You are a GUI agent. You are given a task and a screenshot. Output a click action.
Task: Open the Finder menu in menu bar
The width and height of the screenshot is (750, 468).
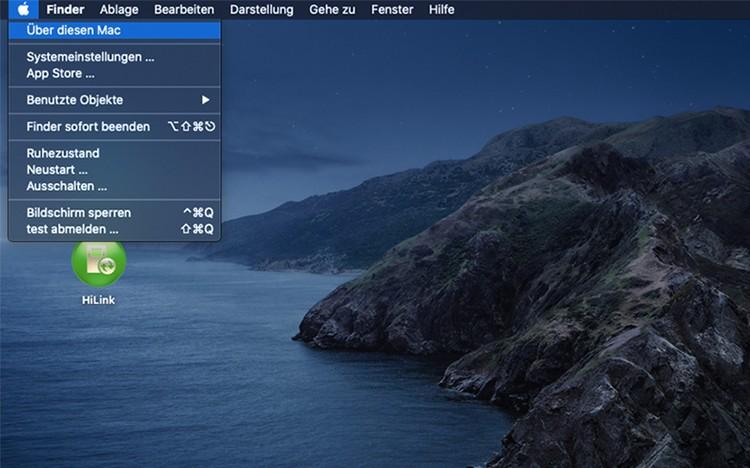[x=65, y=10]
